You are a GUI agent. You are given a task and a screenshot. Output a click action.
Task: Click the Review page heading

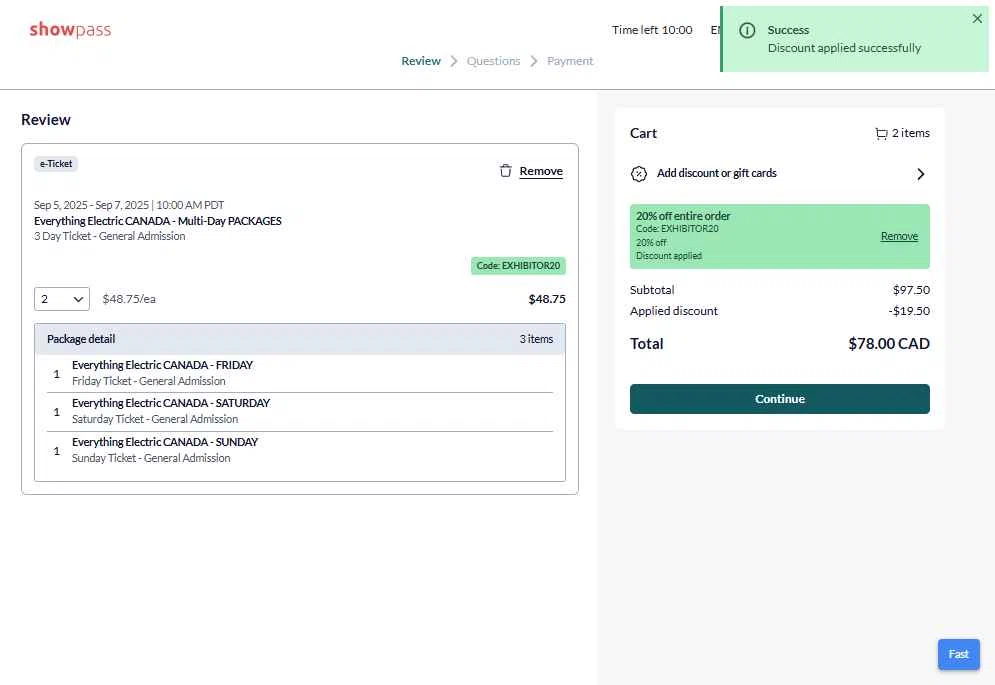(x=46, y=120)
